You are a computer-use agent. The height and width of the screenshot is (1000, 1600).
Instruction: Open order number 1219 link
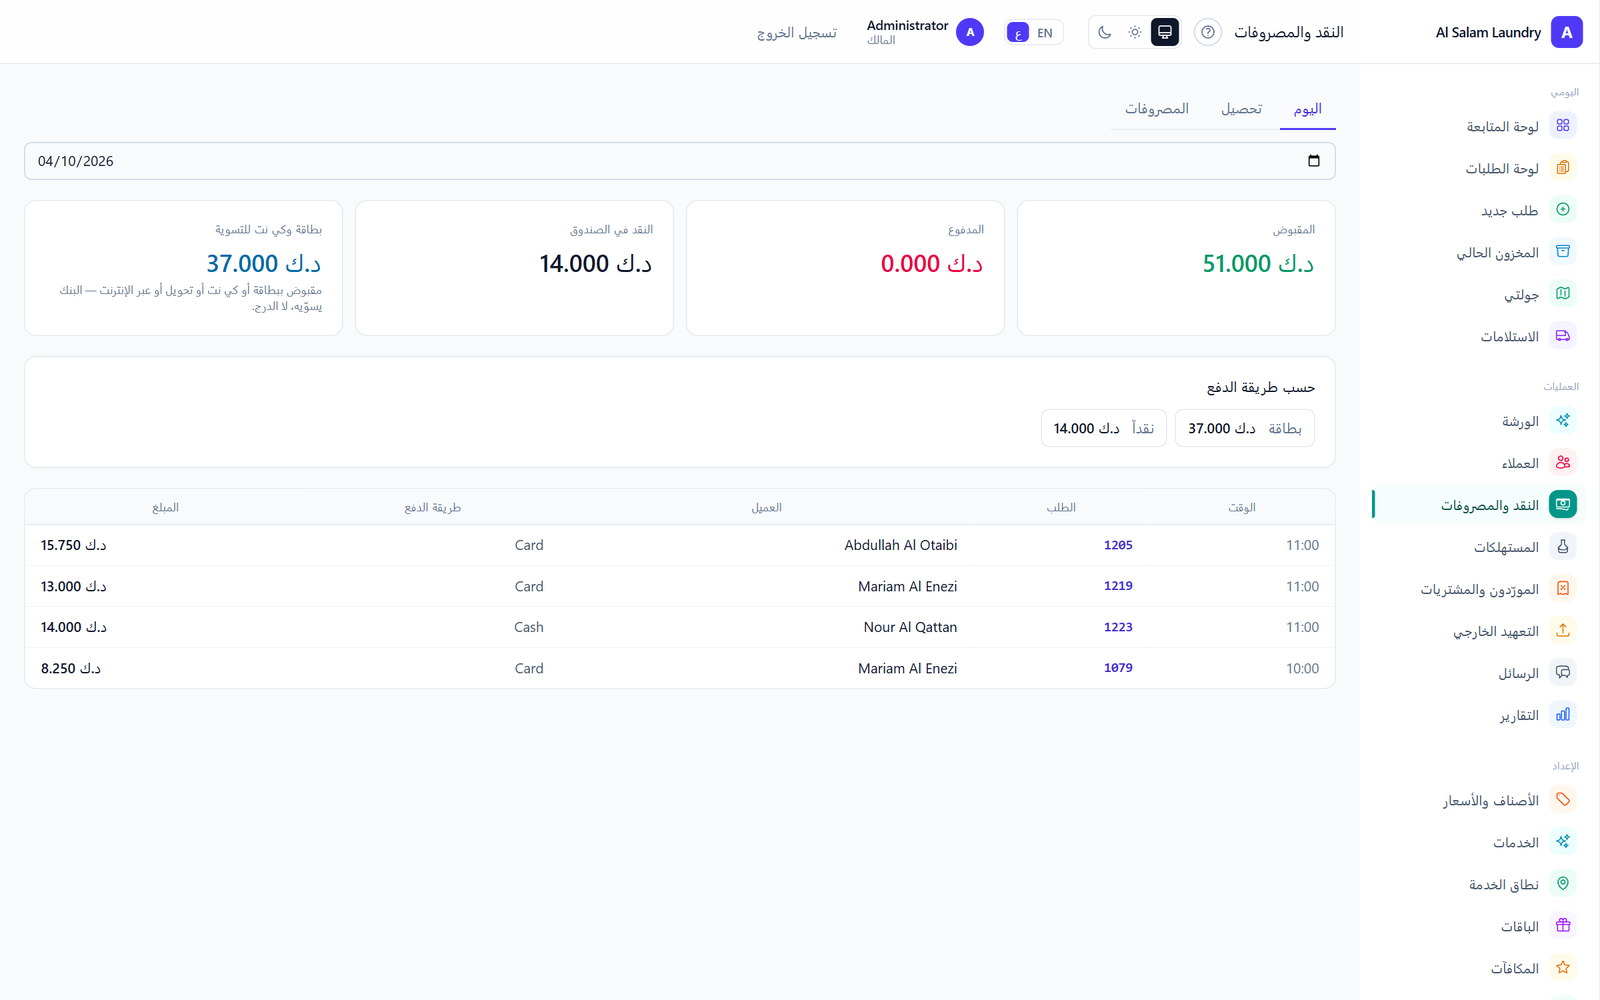1118,586
